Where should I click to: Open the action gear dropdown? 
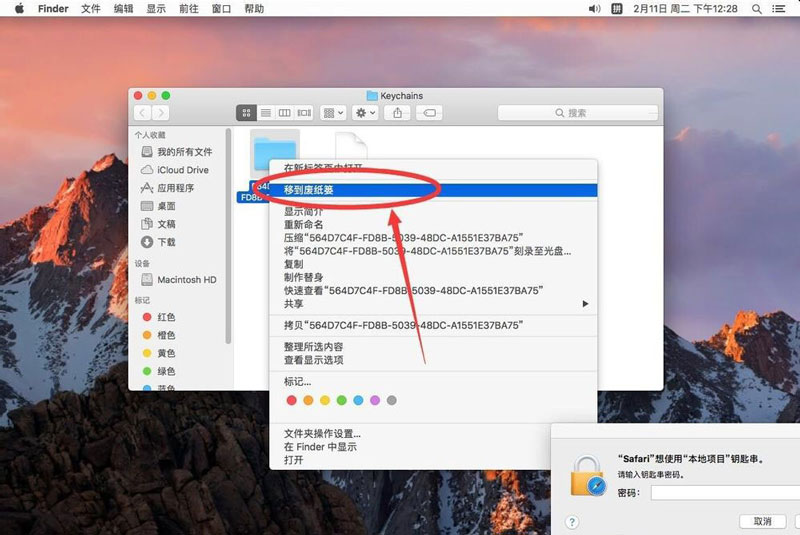coord(365,113)
